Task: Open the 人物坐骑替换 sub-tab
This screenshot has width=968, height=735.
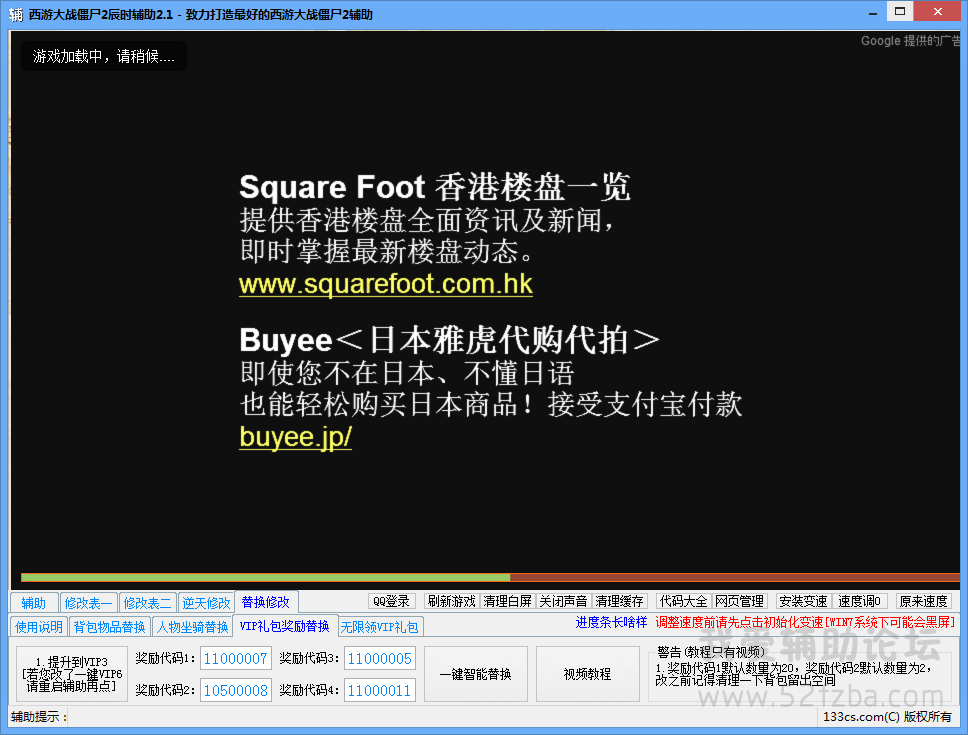Action: pyautogui.click(x=192, y=627)
